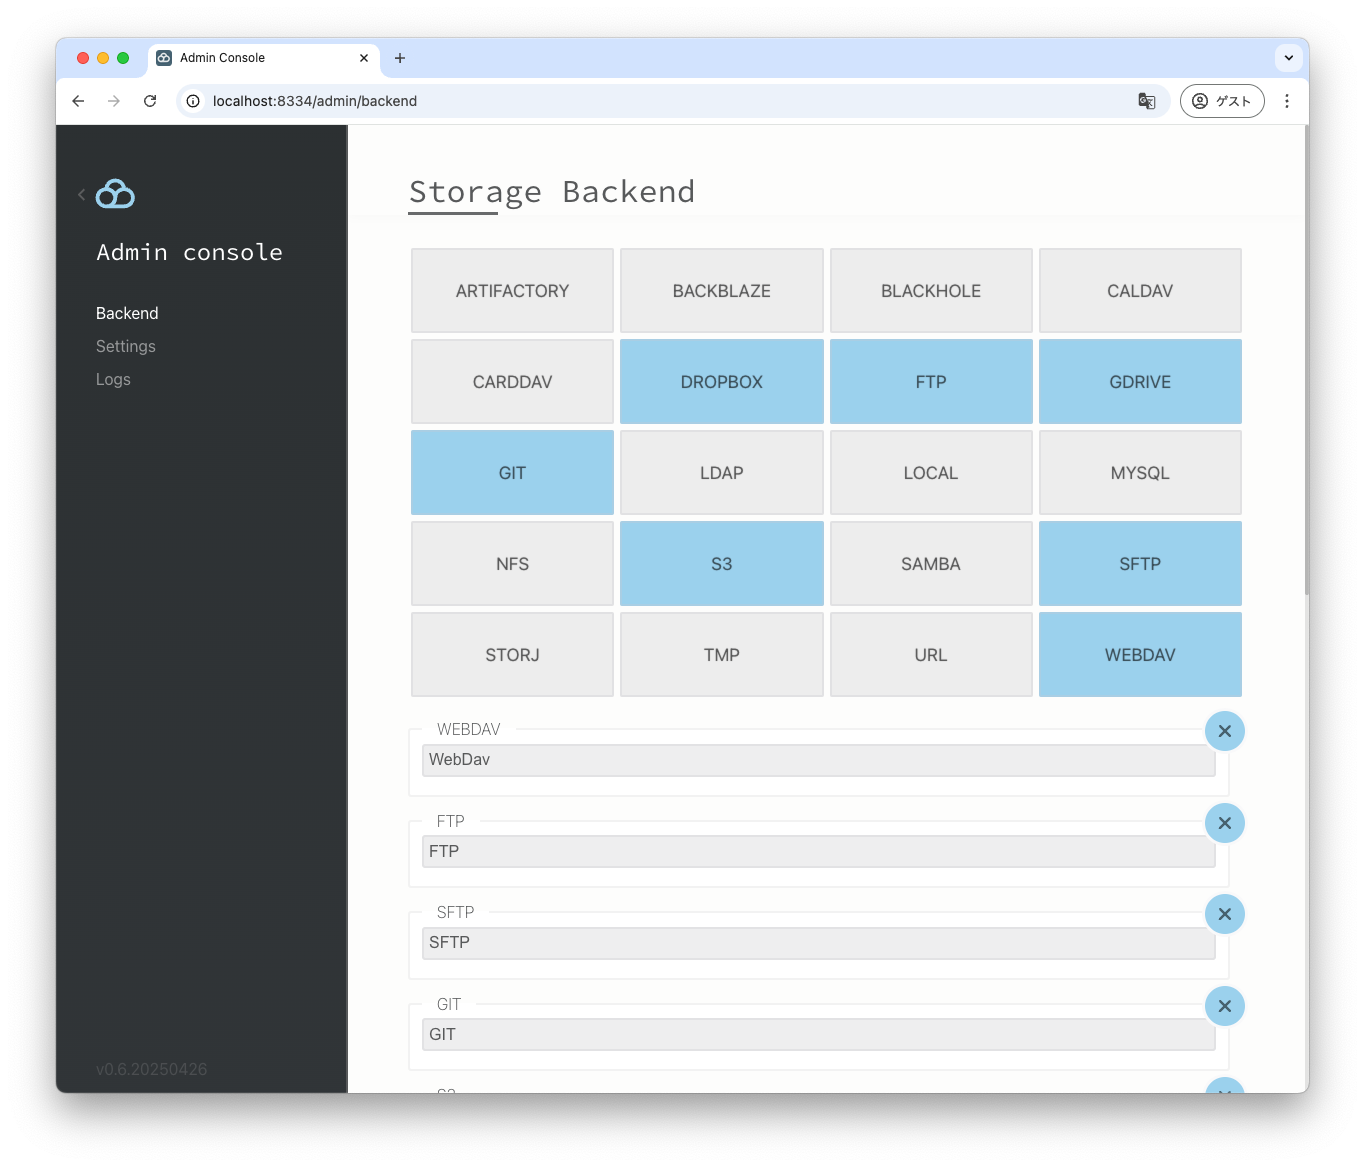Enable the LOCAL storage backend
The width and height of the screenshot is (1365, 1167).
click(x=930, y=472)
